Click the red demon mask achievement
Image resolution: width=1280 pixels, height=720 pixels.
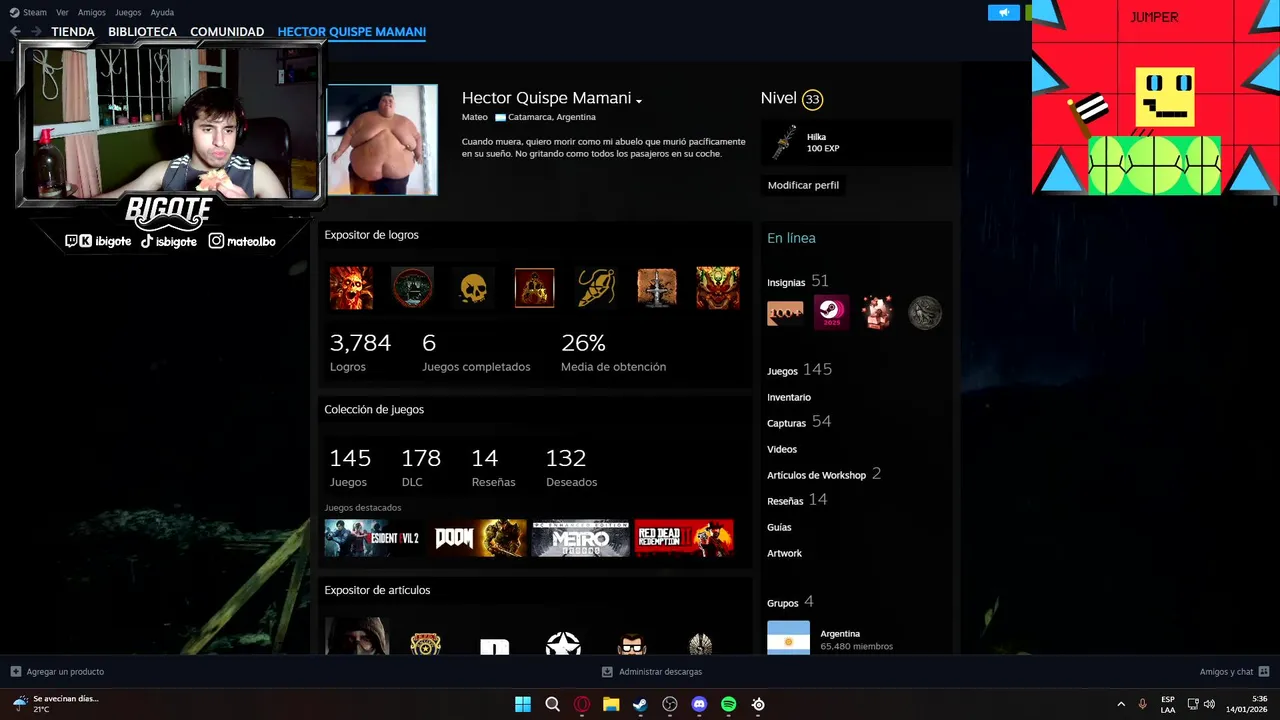click(x=718, y=288)
